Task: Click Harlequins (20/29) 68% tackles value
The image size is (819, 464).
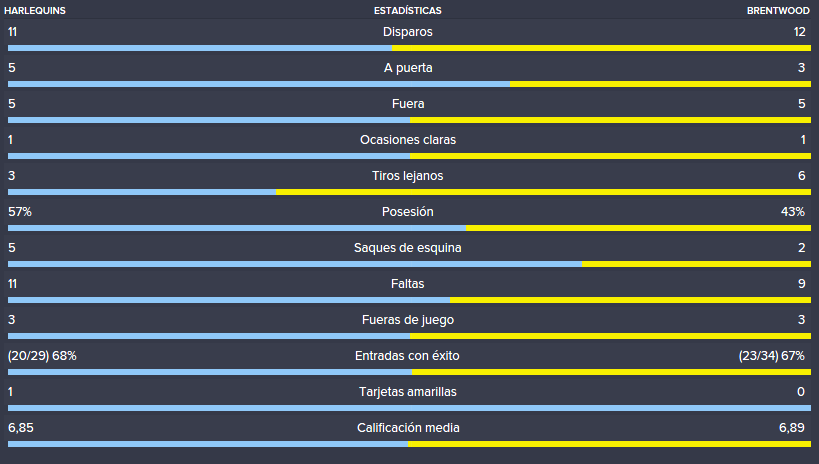Action: (x=42, y=356)
